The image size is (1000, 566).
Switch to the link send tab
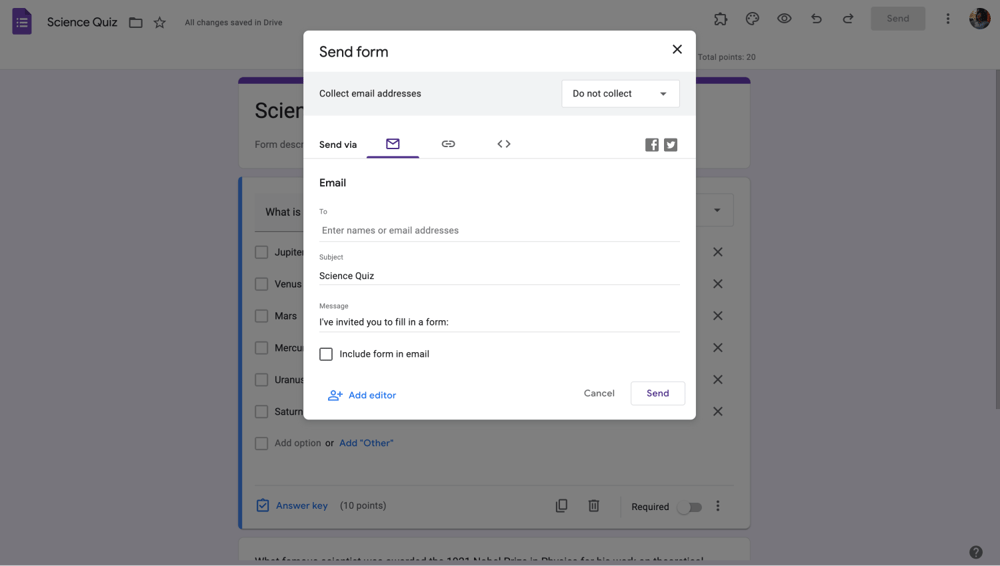point(448,144)
